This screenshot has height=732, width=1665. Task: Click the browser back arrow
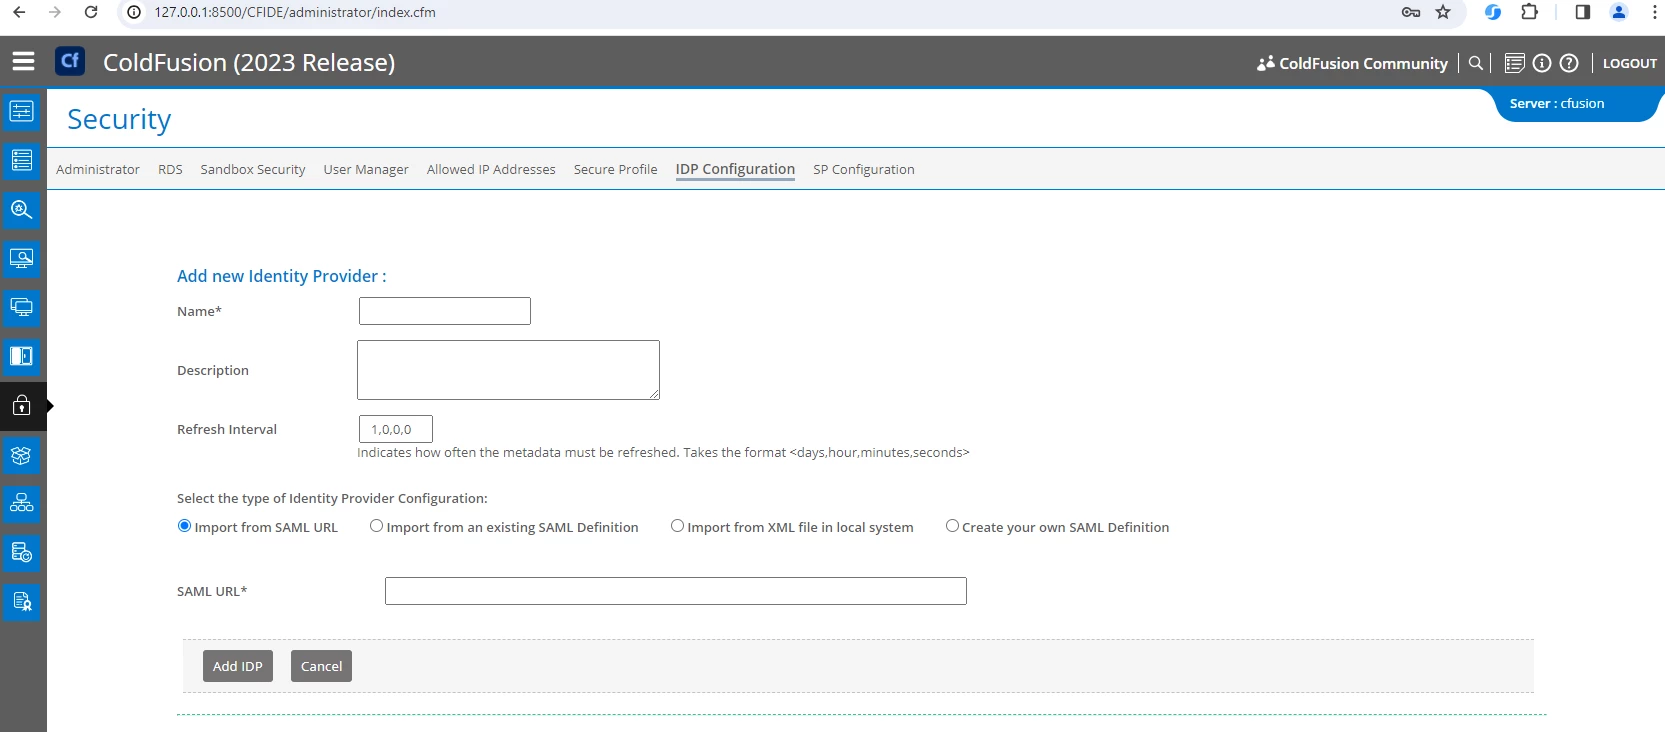pos(19,12)
